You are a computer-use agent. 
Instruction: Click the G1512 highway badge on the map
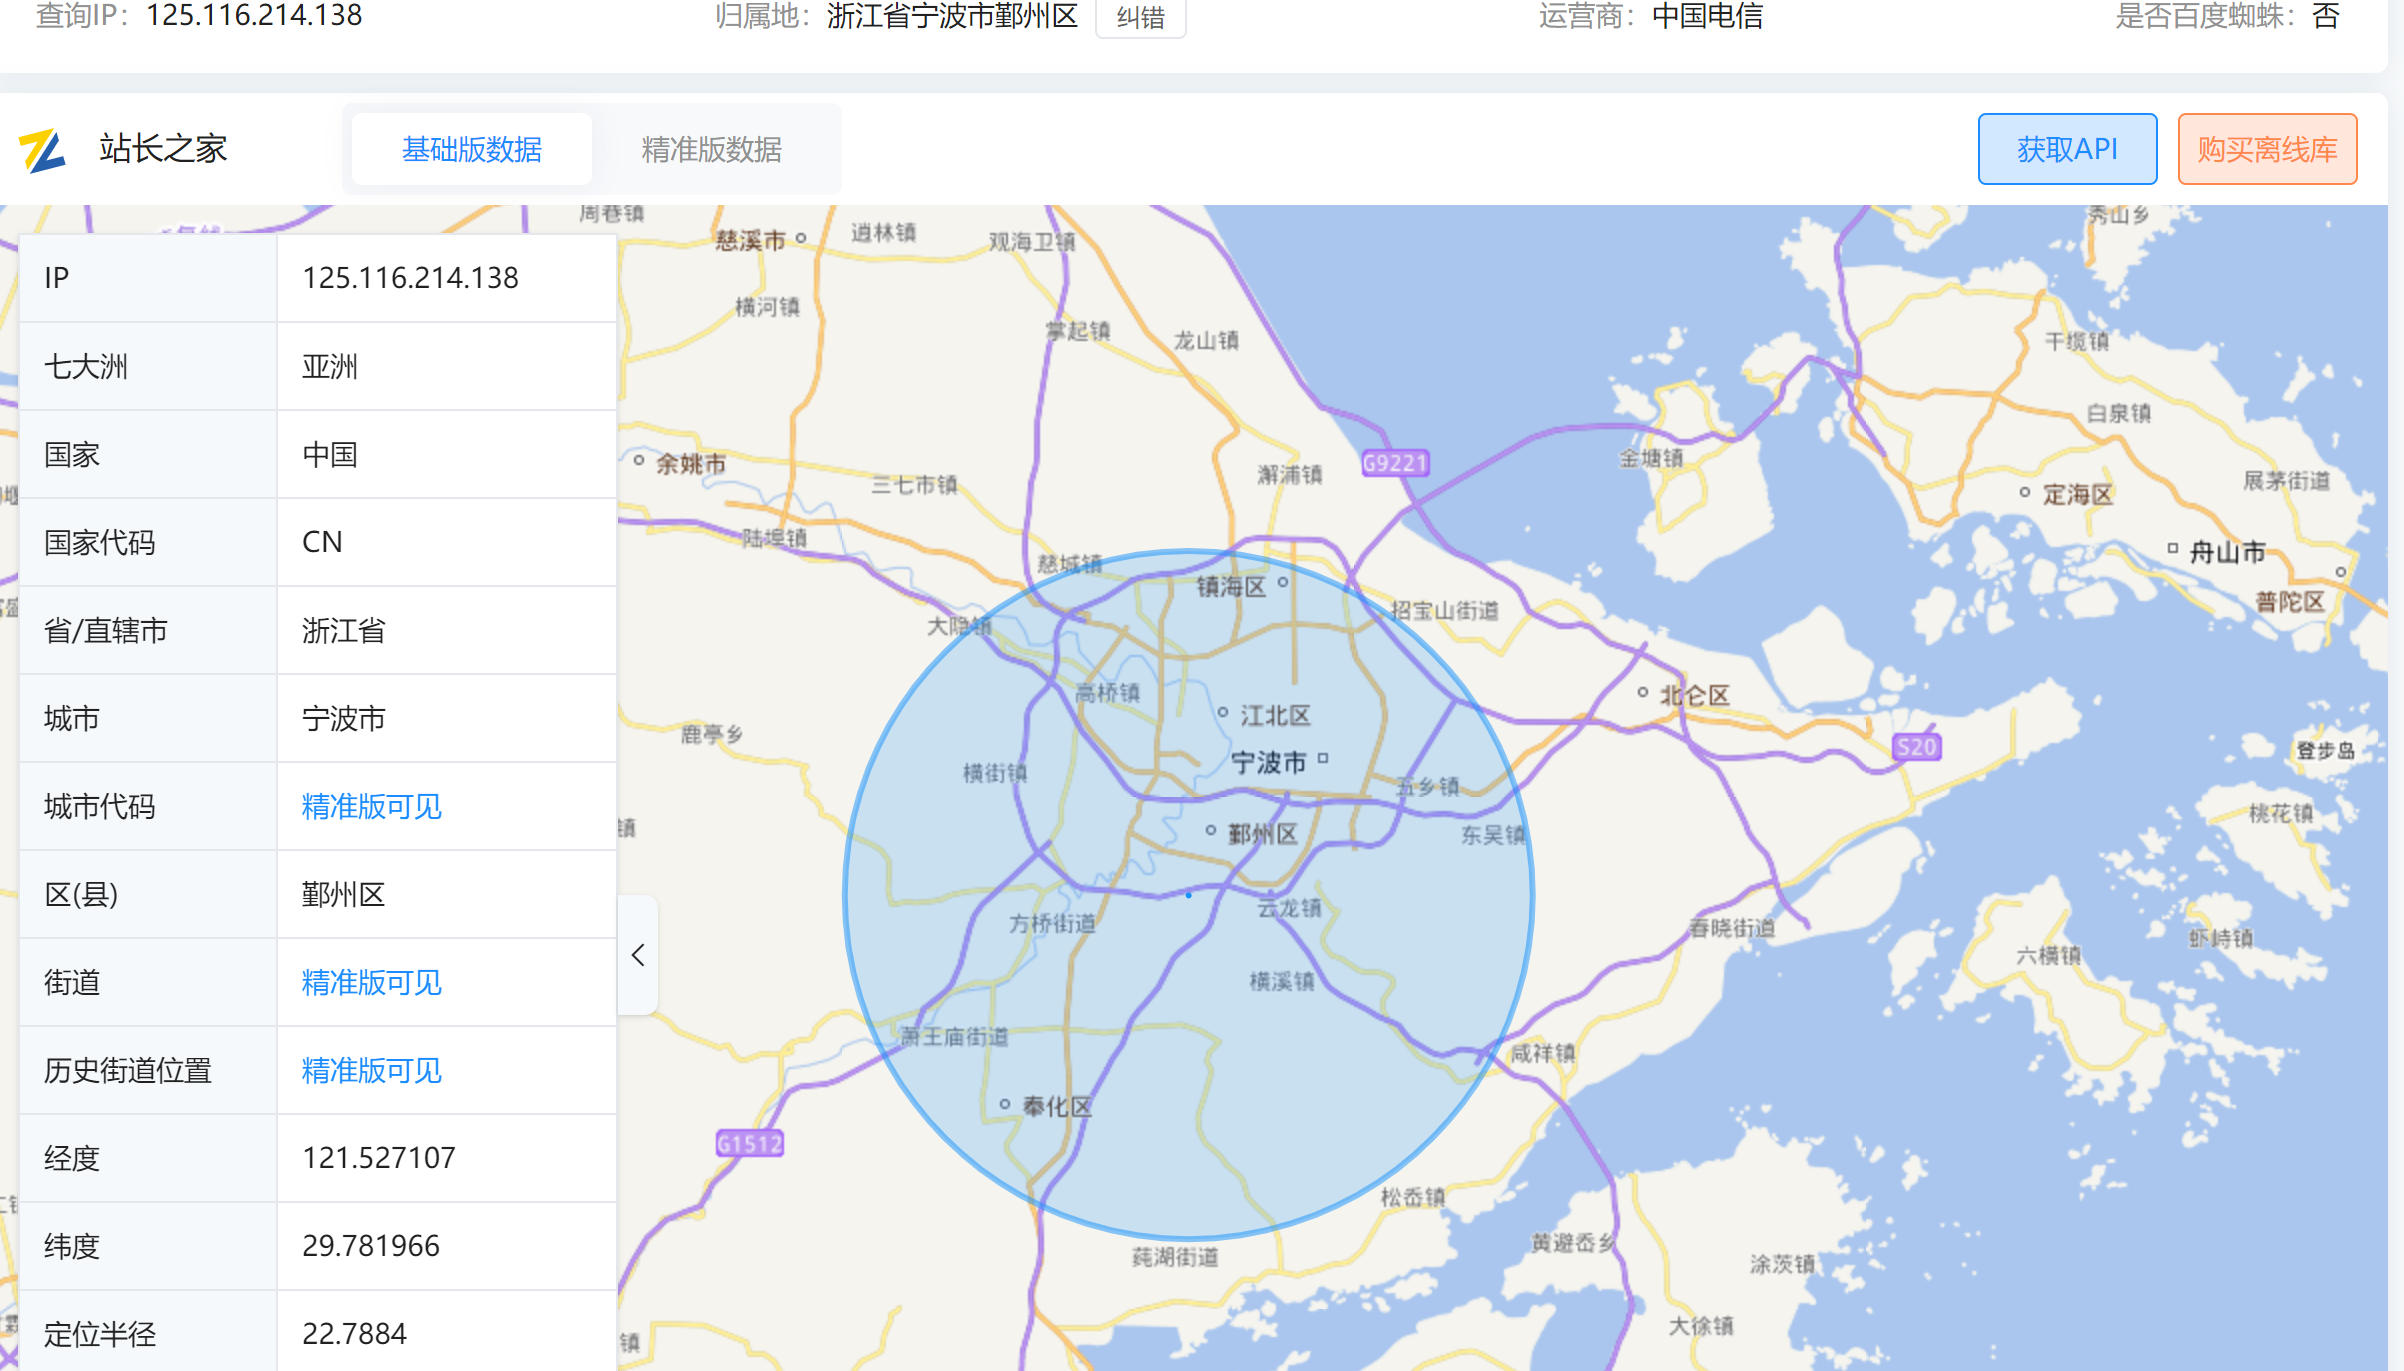pyautogui.click(x=749, y=1143)
